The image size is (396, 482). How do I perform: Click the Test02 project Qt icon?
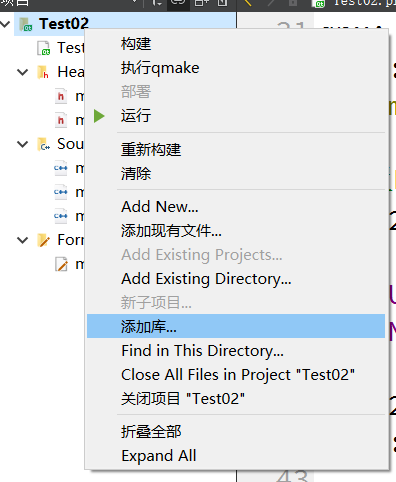(26, 24)
